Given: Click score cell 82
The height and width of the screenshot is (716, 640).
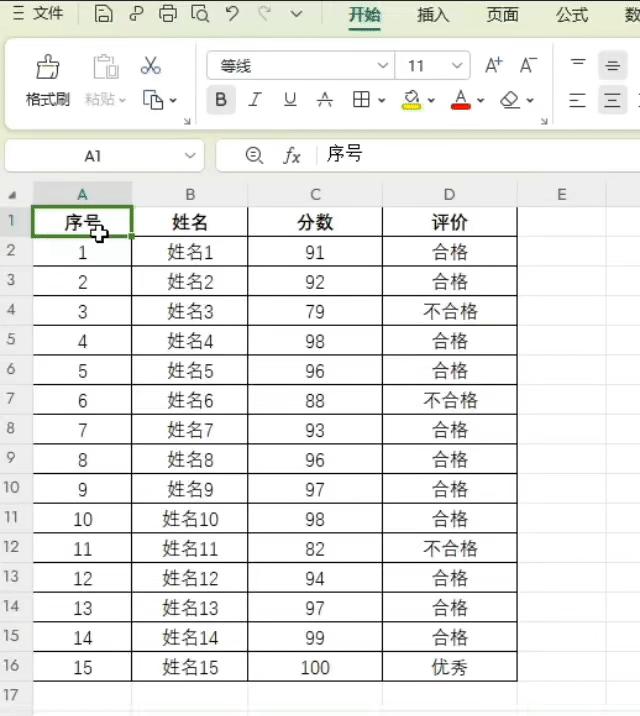Looking at the screenshot, I should tap(315, 549).
